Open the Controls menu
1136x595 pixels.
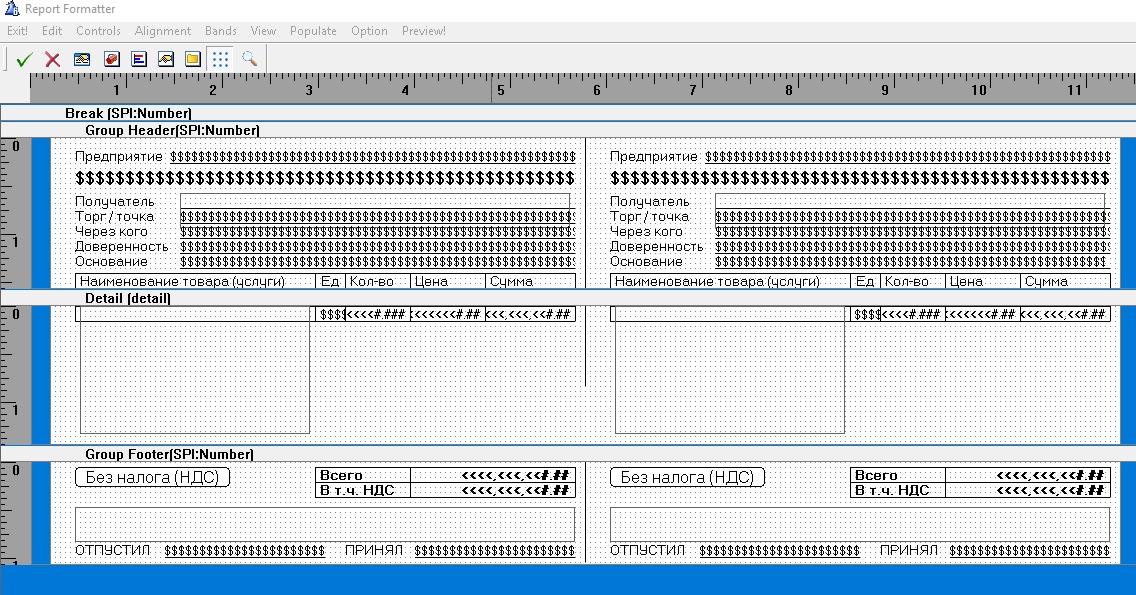coord(98,31)
